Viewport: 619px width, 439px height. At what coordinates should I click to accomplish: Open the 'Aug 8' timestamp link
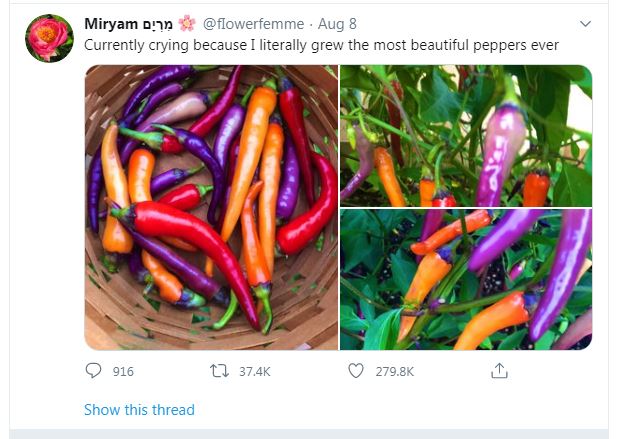tap(336, 23)
